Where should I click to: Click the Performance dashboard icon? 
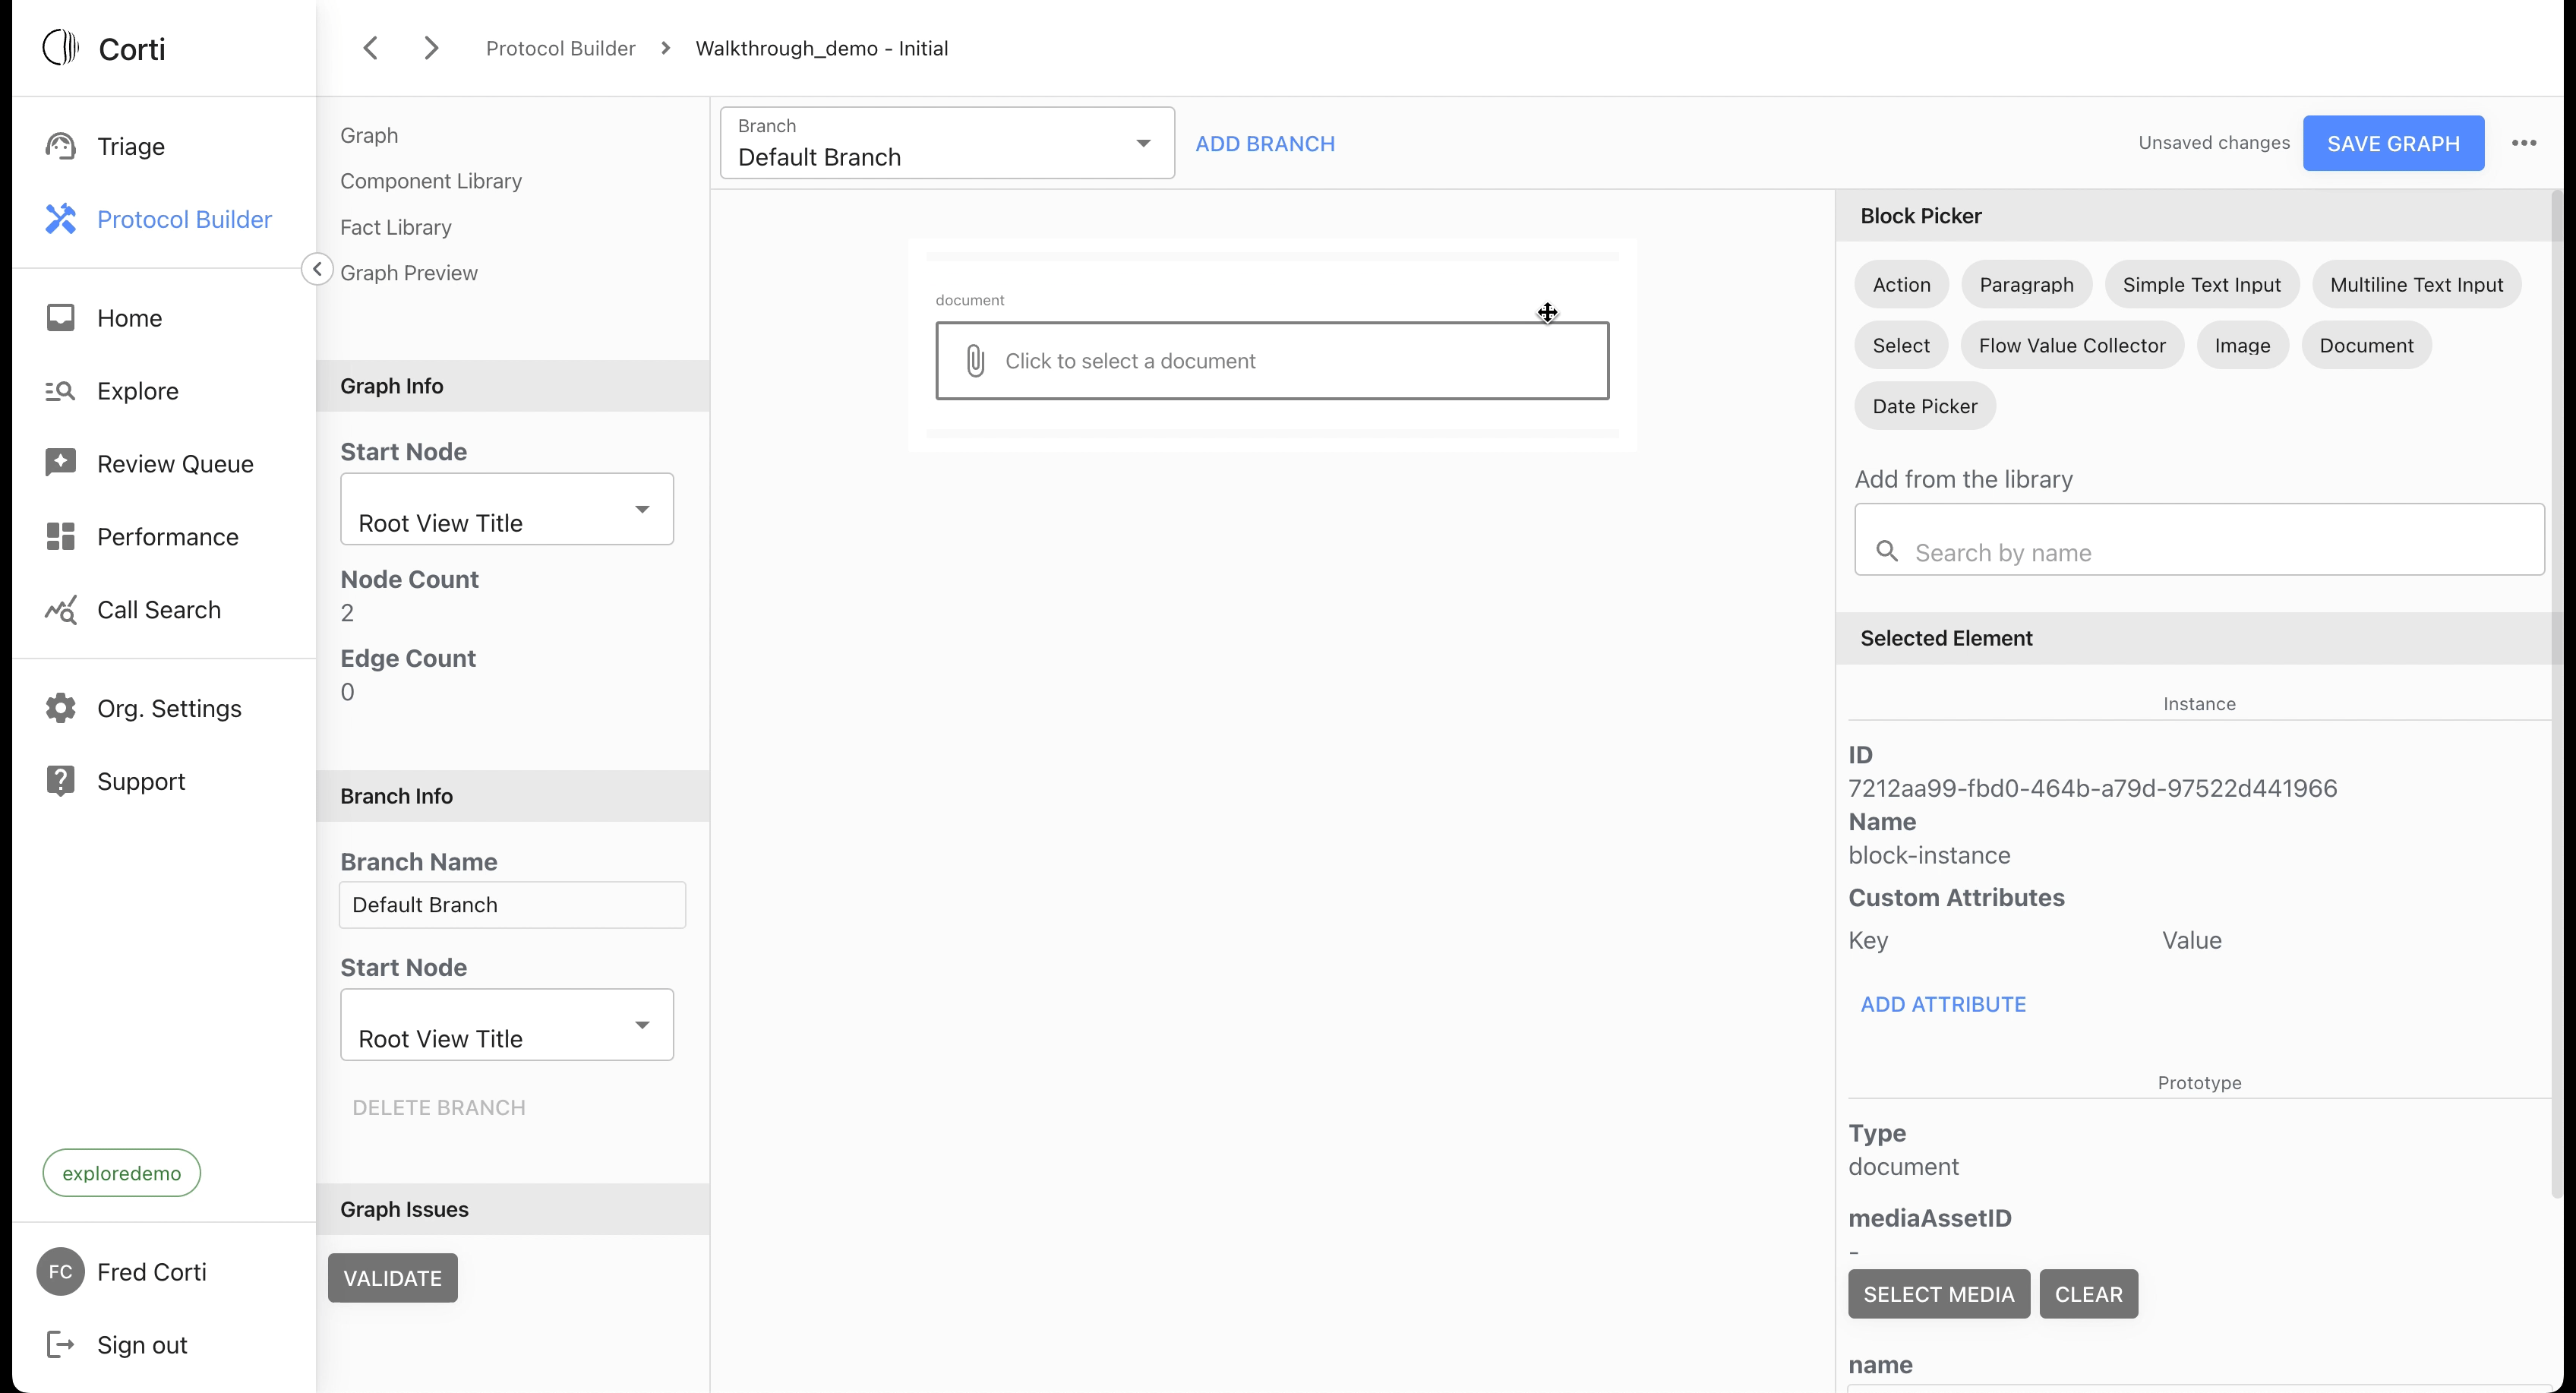pyautogui.click(x=60, y=537)
